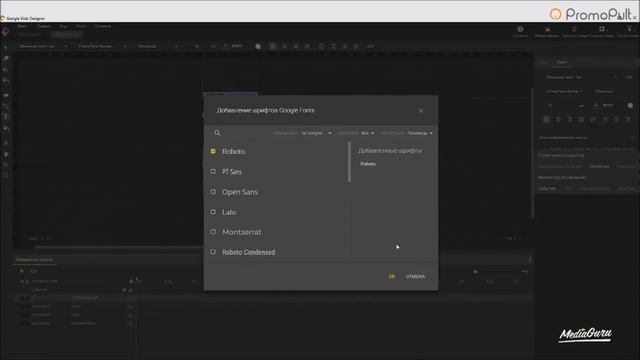The image size is (640, 360).
Task: Check the Montserrat font checkbox
Action: (x=213, y=232)
